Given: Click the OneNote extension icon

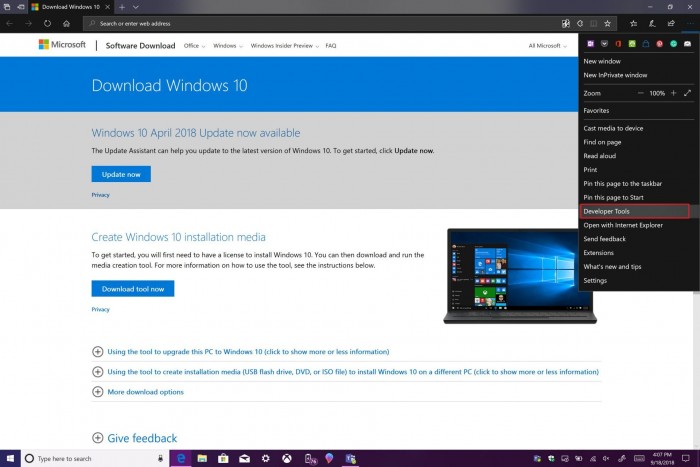Looking at the screenshot, I should point(590,44).
